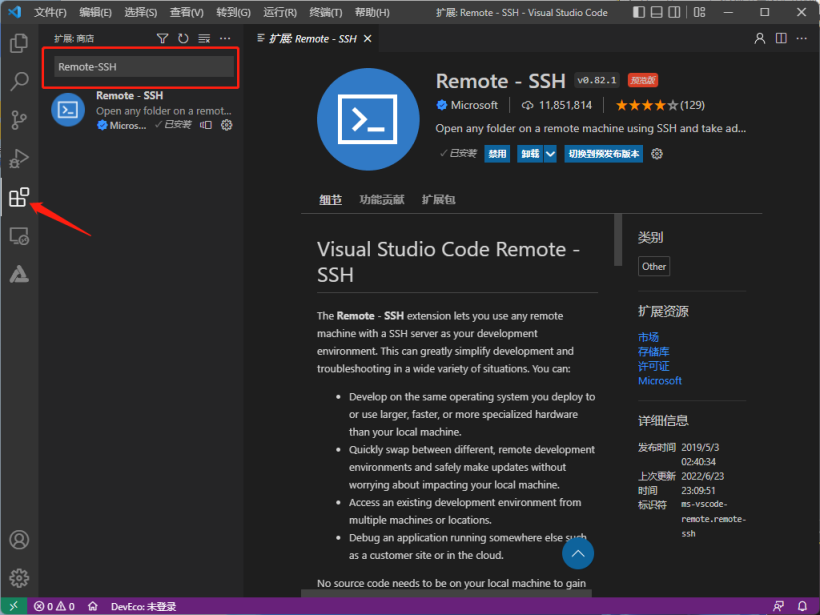820x615 pixels.
Task: Refresh the extensions list
Action: (183, 38)
